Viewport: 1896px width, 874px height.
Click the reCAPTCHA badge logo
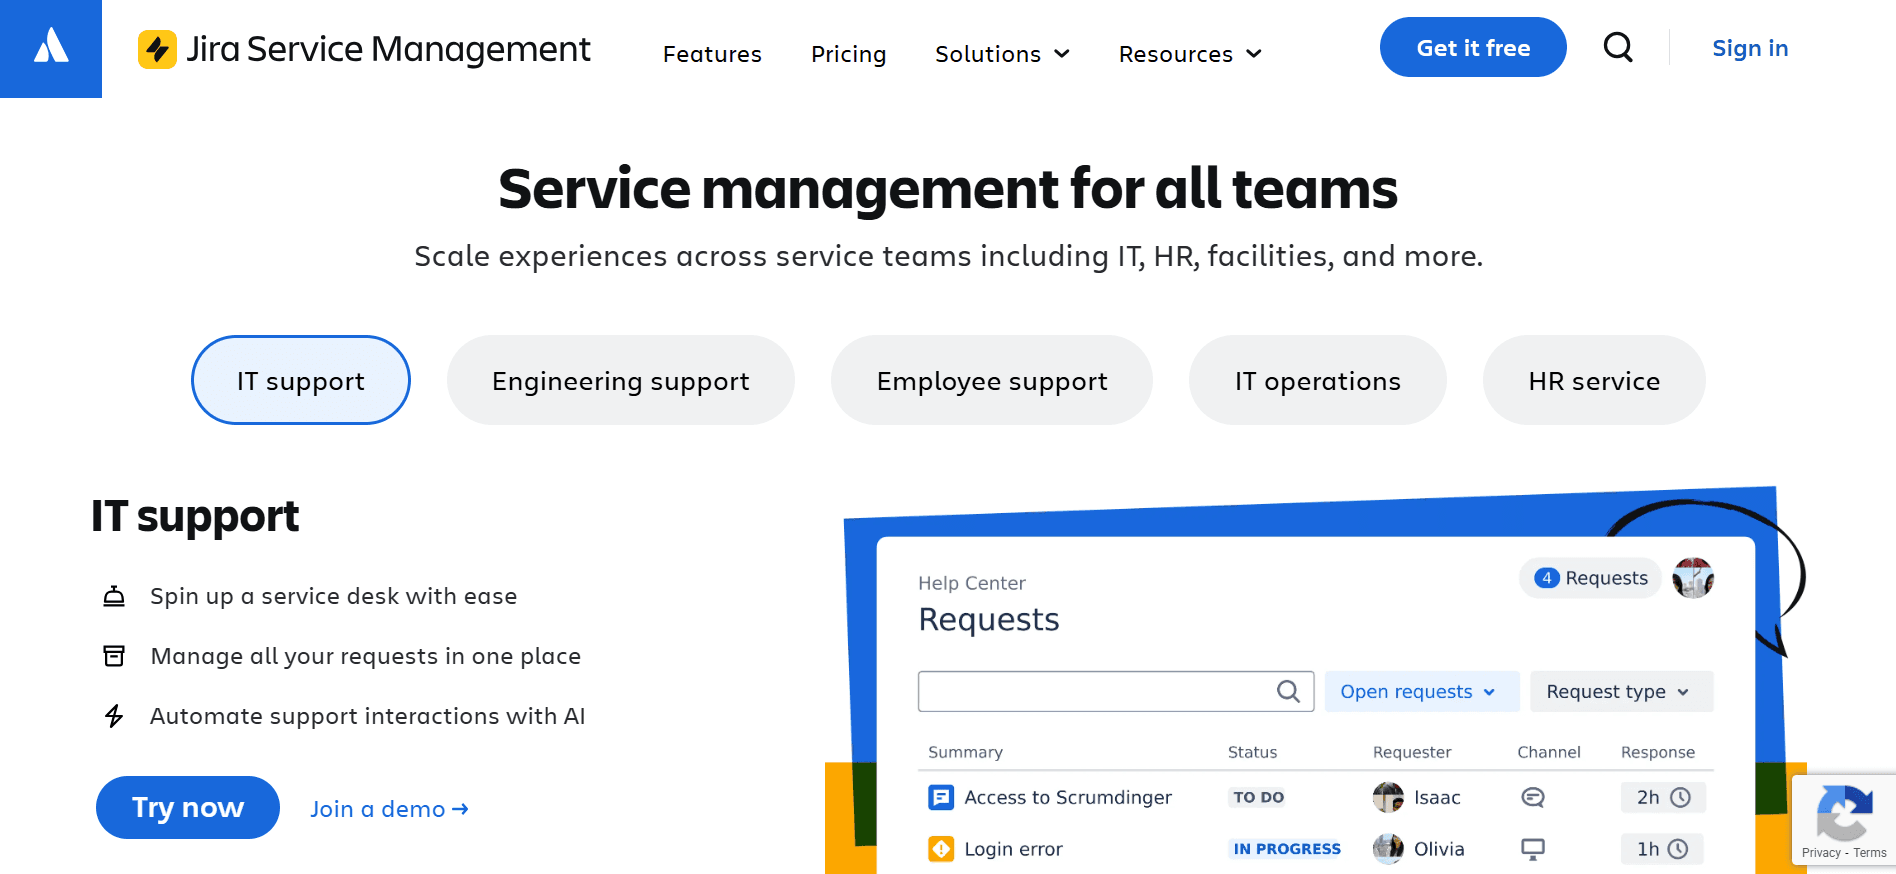coord(1845,812)
